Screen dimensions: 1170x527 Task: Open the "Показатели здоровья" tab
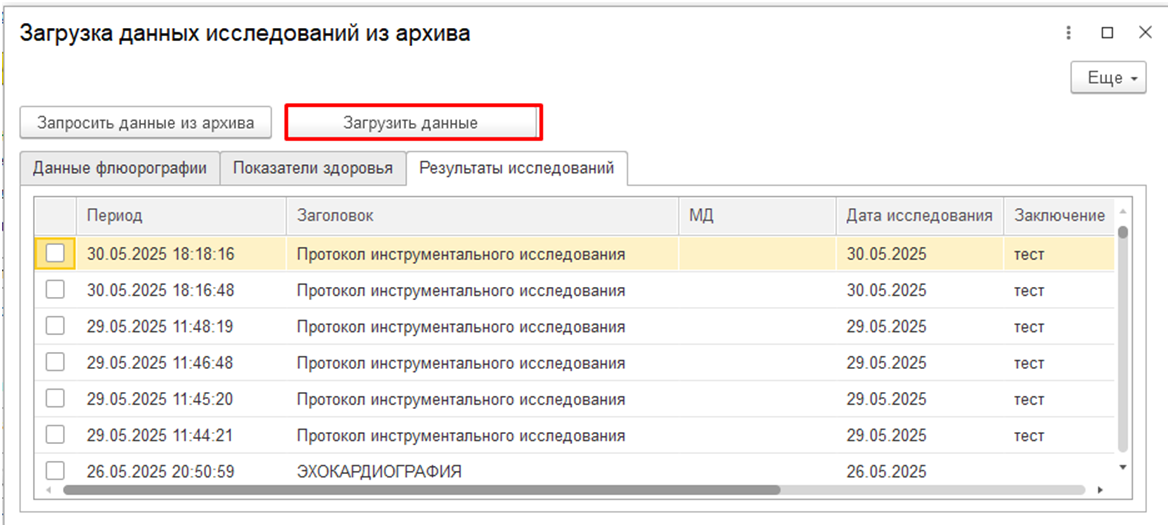pyautogui.click(x=312, y=168)
